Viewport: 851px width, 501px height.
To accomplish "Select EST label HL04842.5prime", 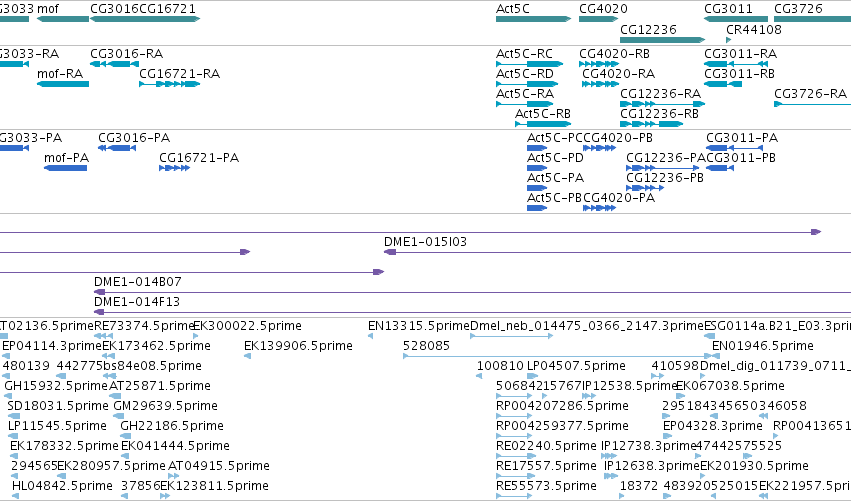I will pyautogui.click(x=62, y=486).
